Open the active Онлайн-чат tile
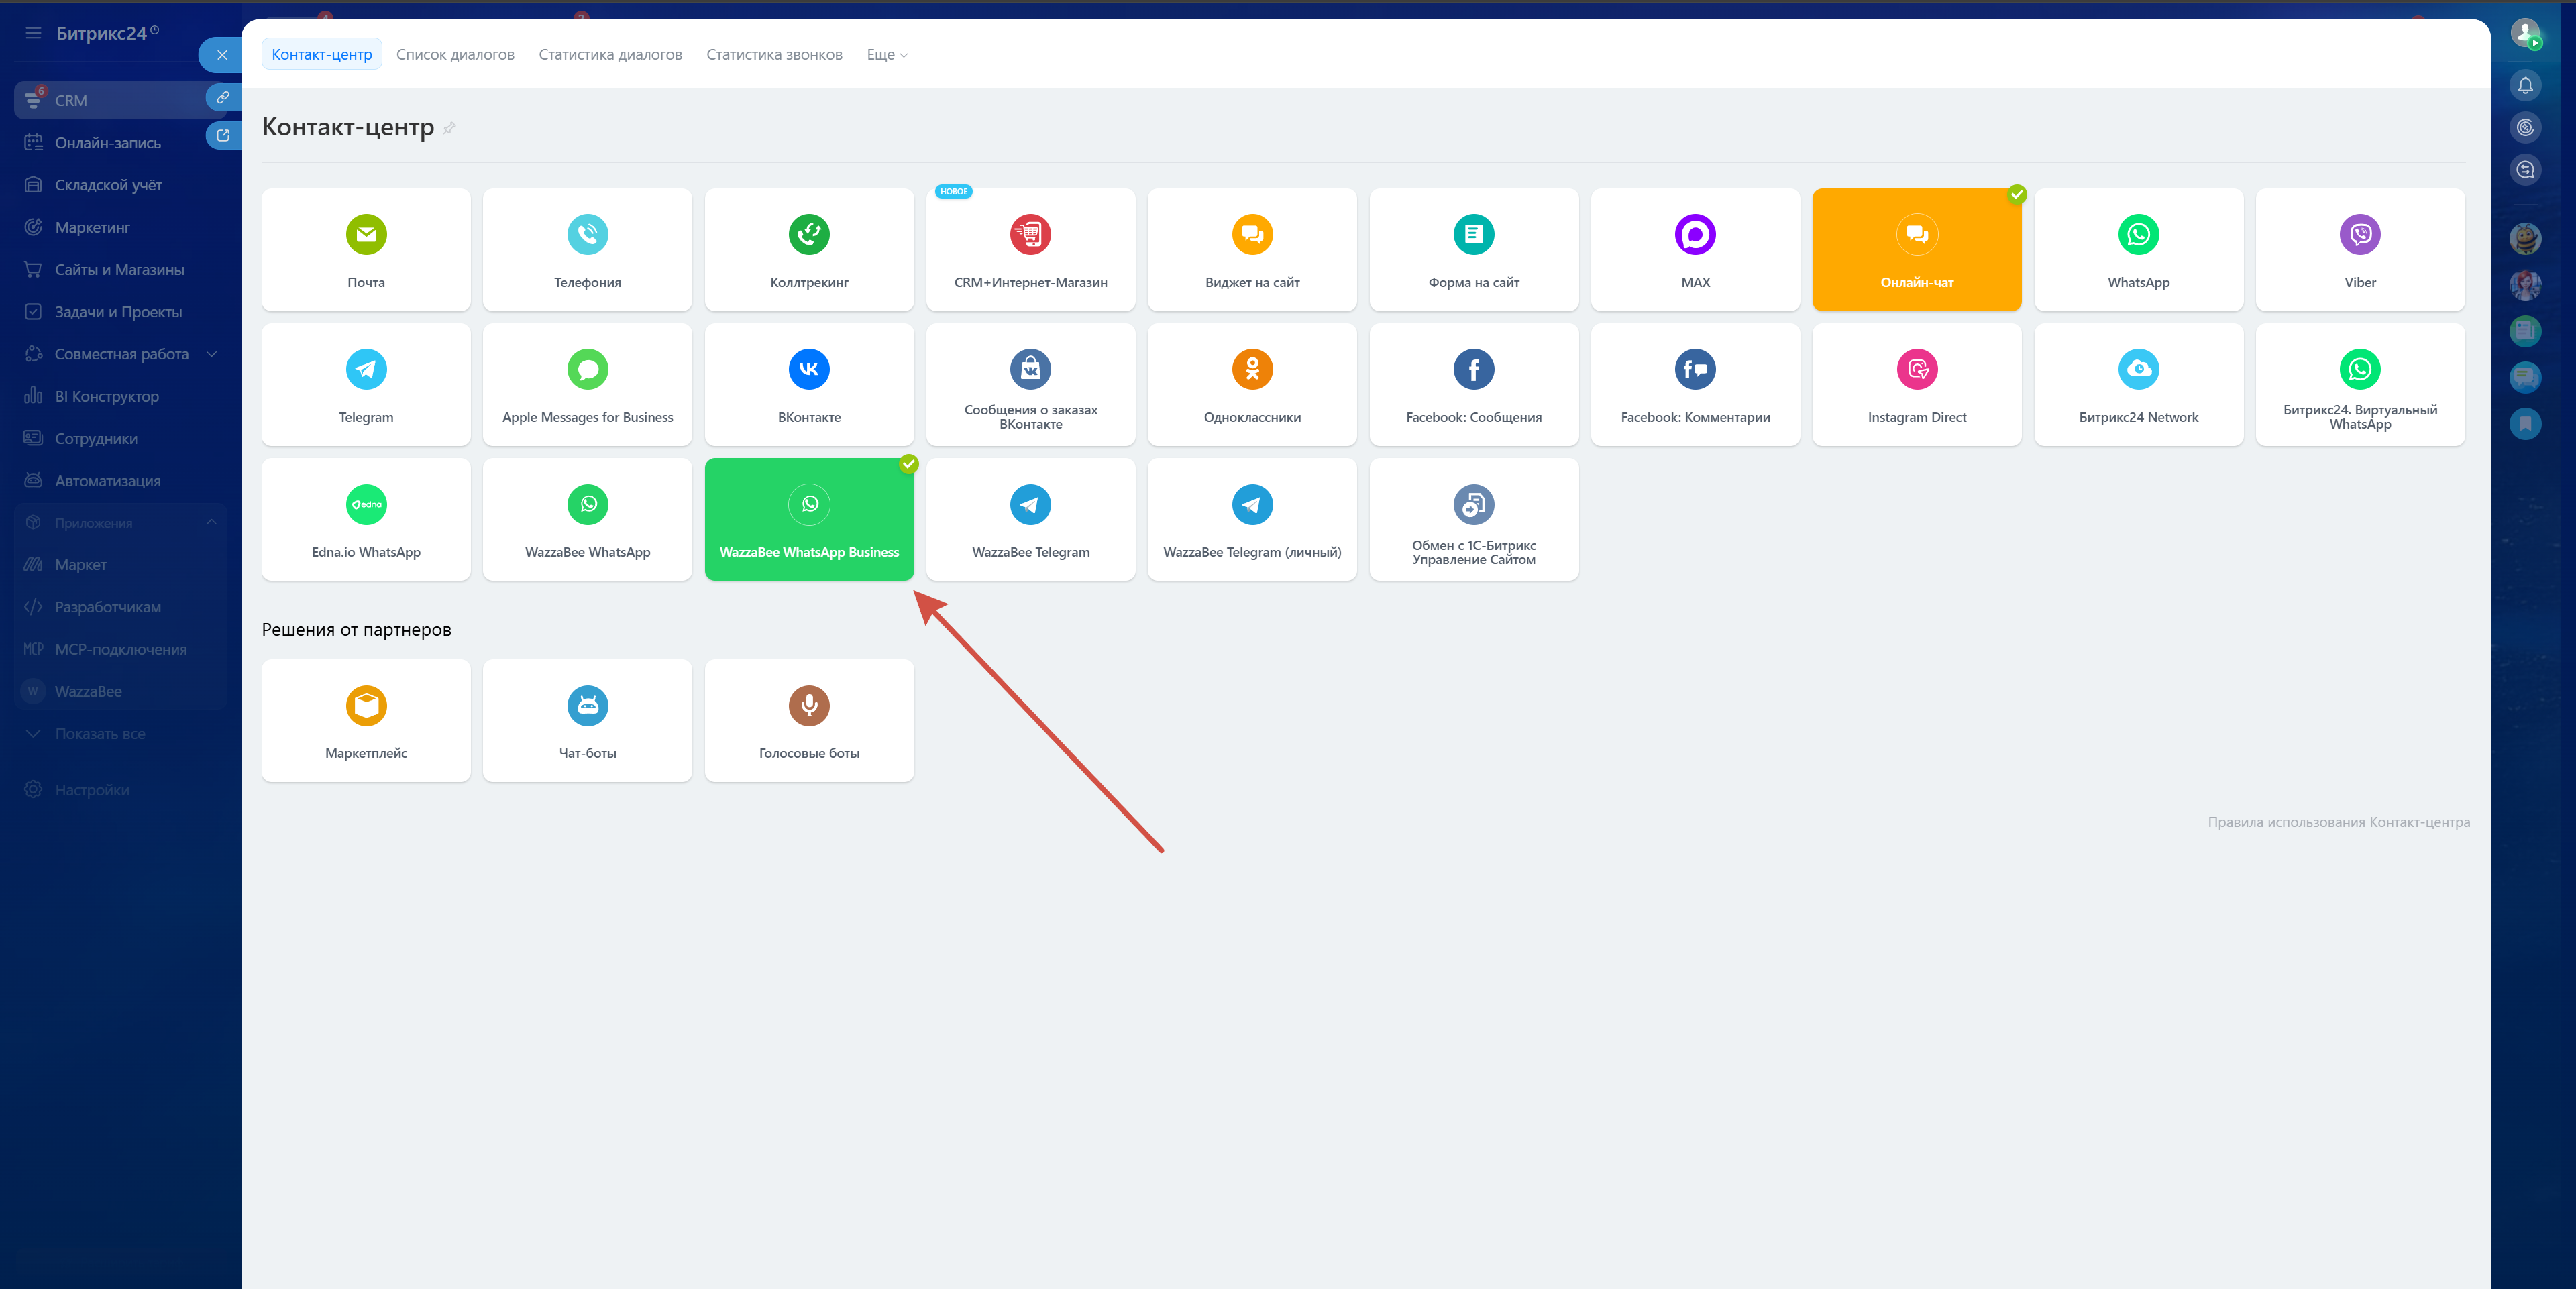 [x=1916, y=250]
